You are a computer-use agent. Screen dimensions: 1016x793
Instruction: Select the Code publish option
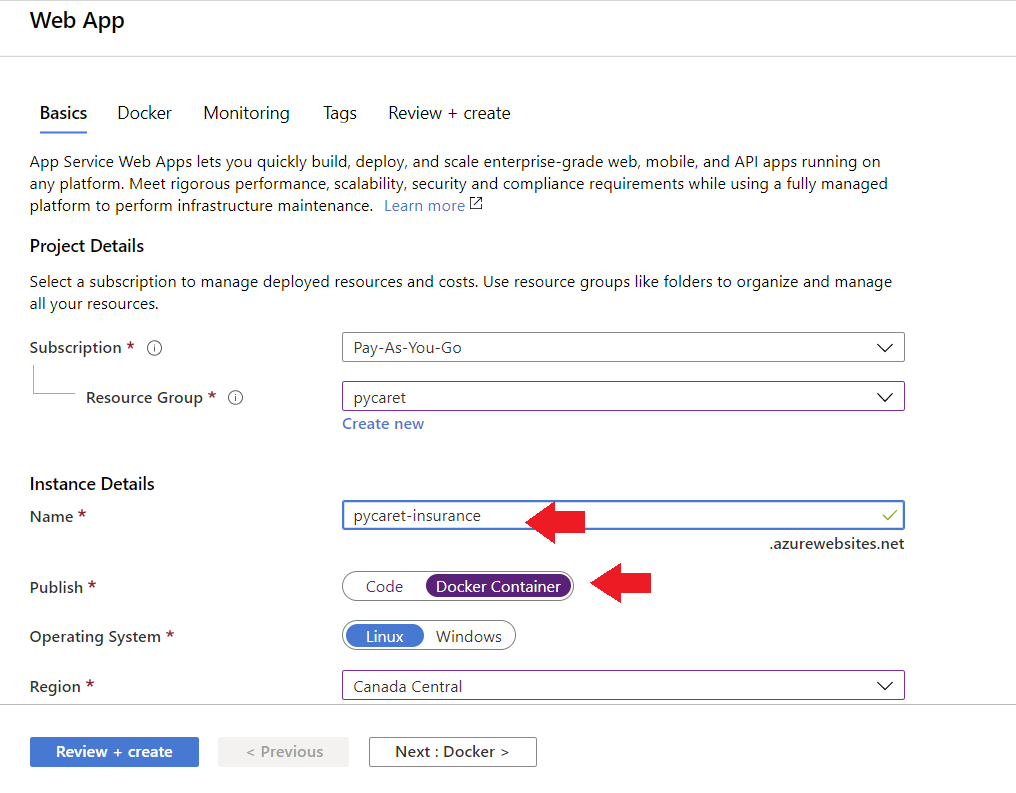pyautogui.click(x=384, y=586)
